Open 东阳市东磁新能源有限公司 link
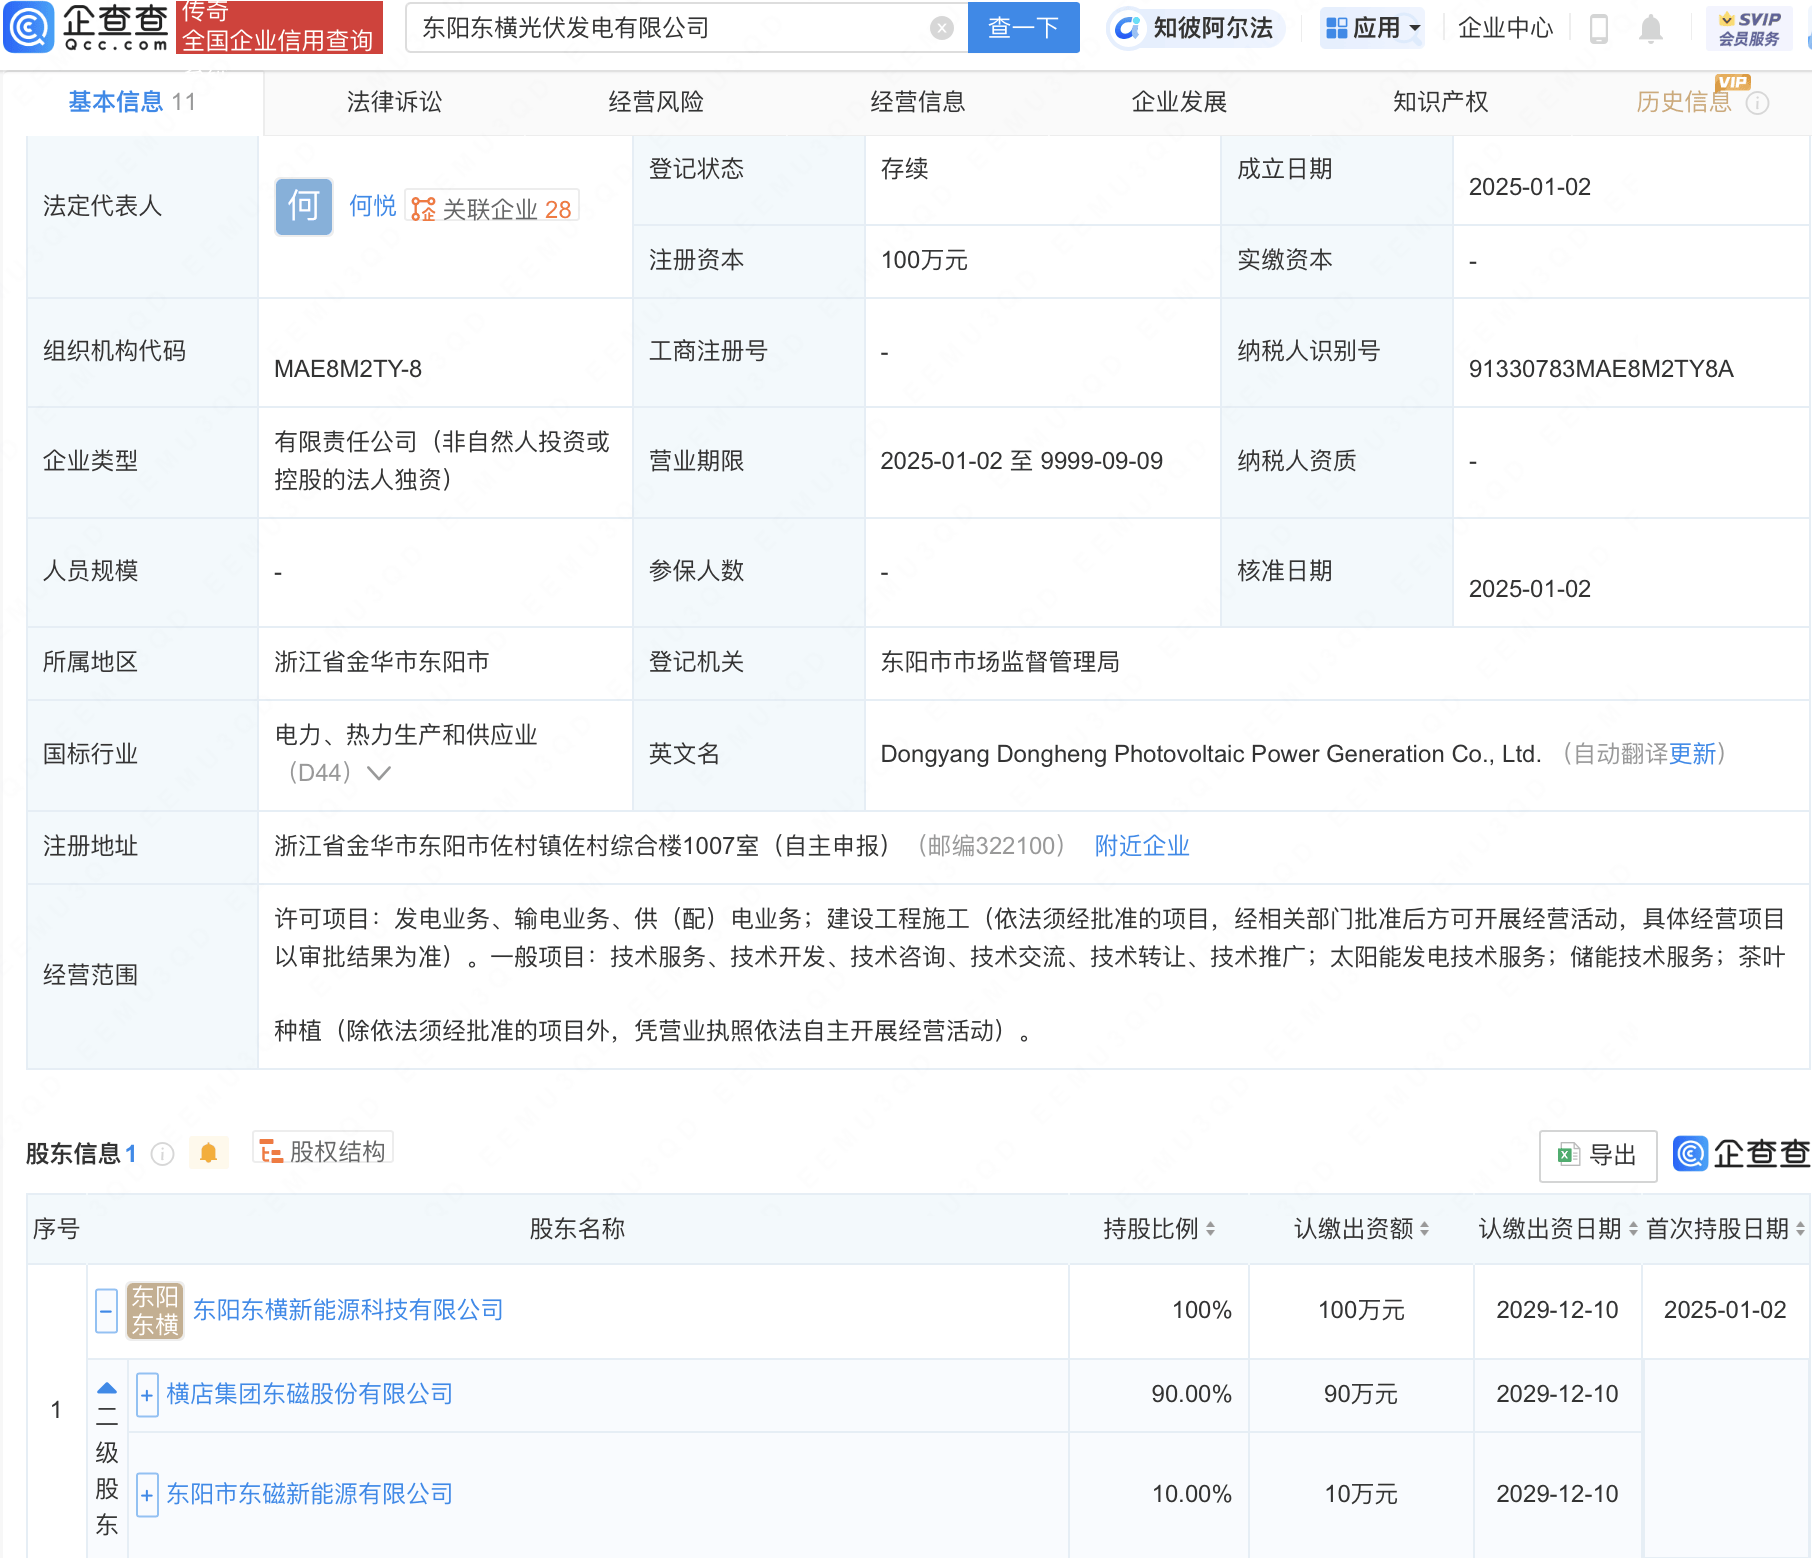Image resolution: width=1812 pixels, height=1558 pixels. click(x=310, y=1494)
